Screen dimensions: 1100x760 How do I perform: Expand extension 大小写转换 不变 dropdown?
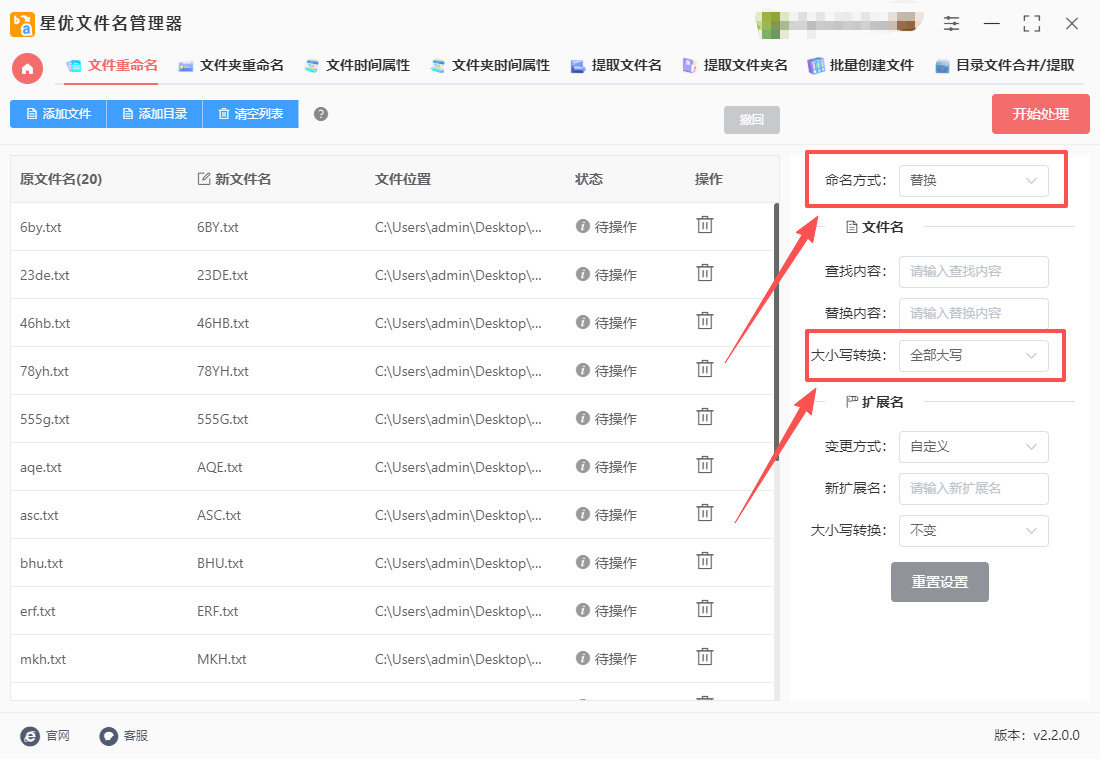(973, 531)
